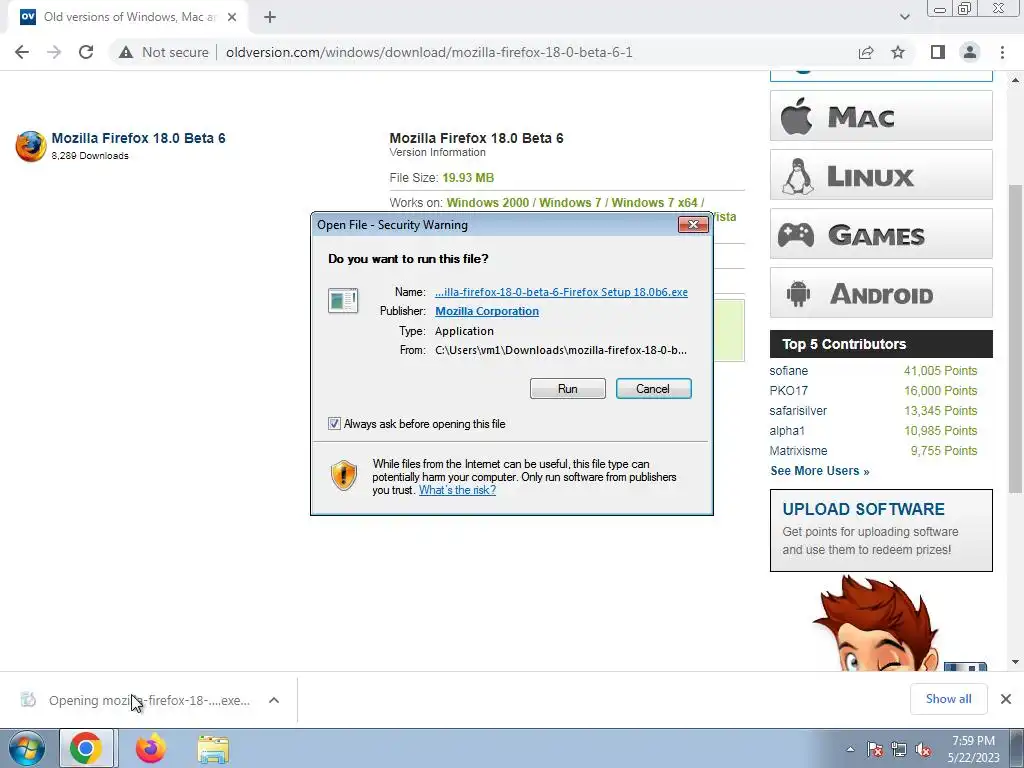Image resolution: width=1024 pixels, height=768 pixels.
Task: Select the Old versions of Windows tab
Action: [128, 17]
